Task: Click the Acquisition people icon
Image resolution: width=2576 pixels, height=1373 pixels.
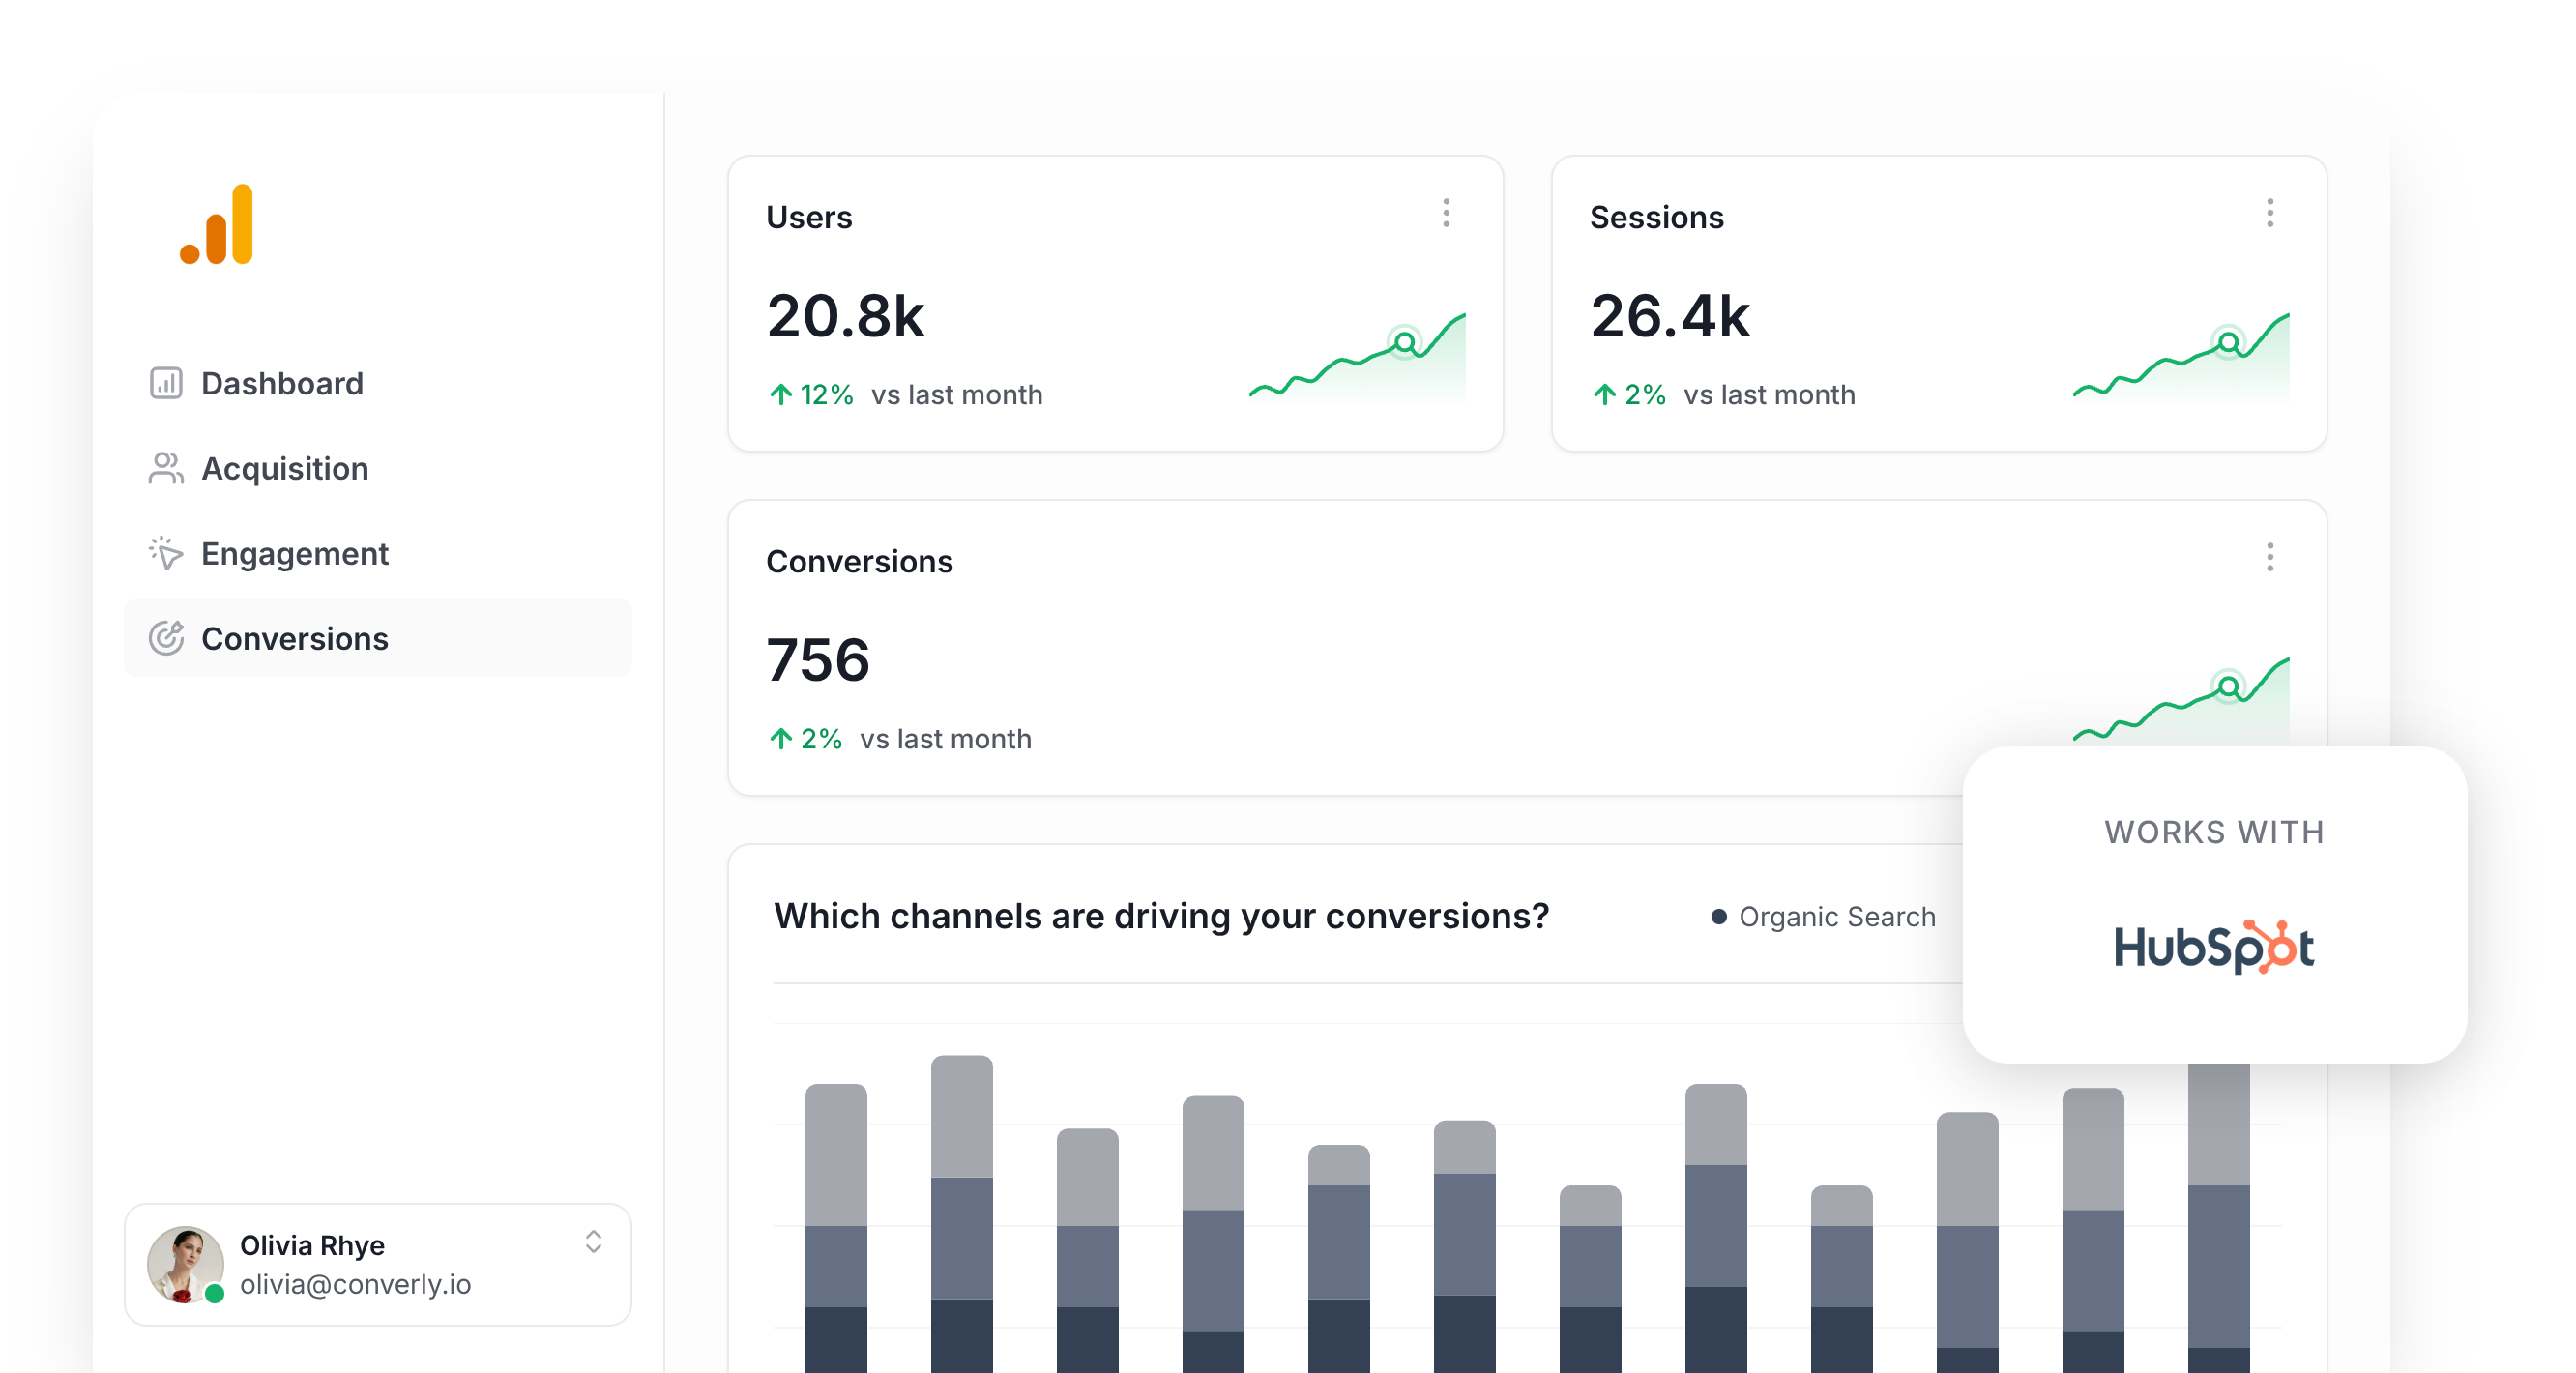Action: point(166,468)
